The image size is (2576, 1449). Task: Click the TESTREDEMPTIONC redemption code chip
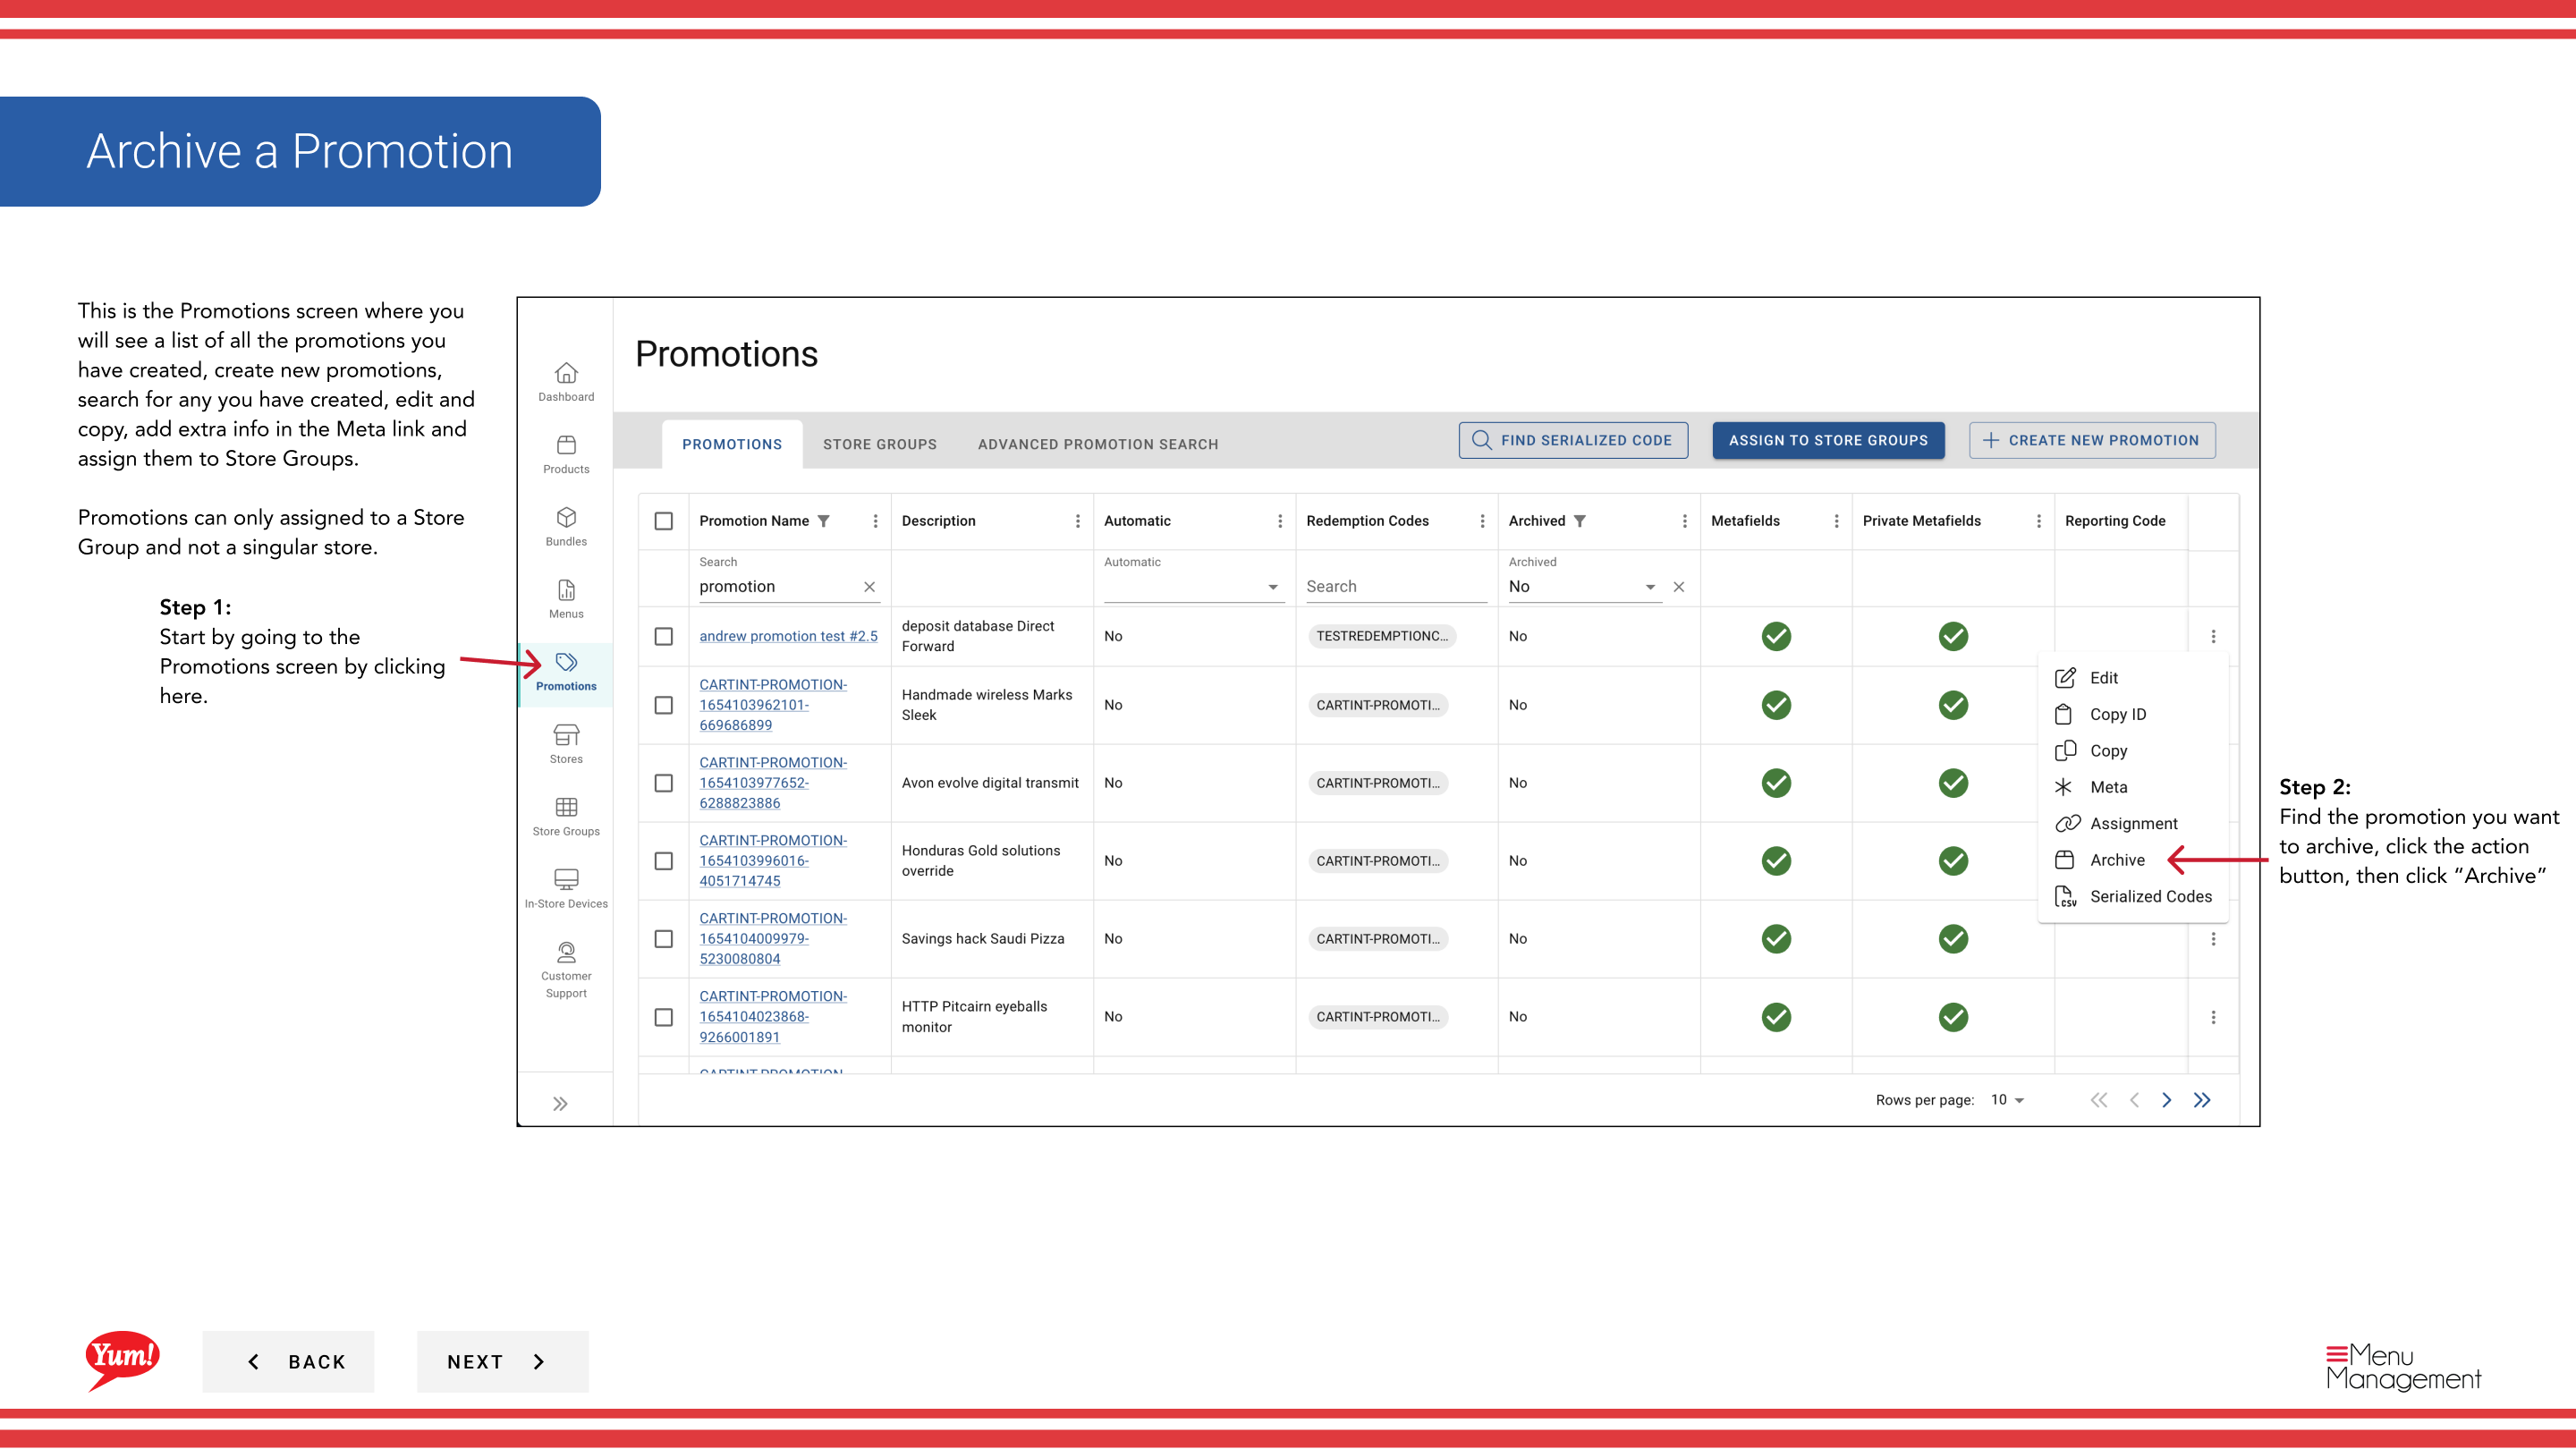click(x=1382, y=636)
